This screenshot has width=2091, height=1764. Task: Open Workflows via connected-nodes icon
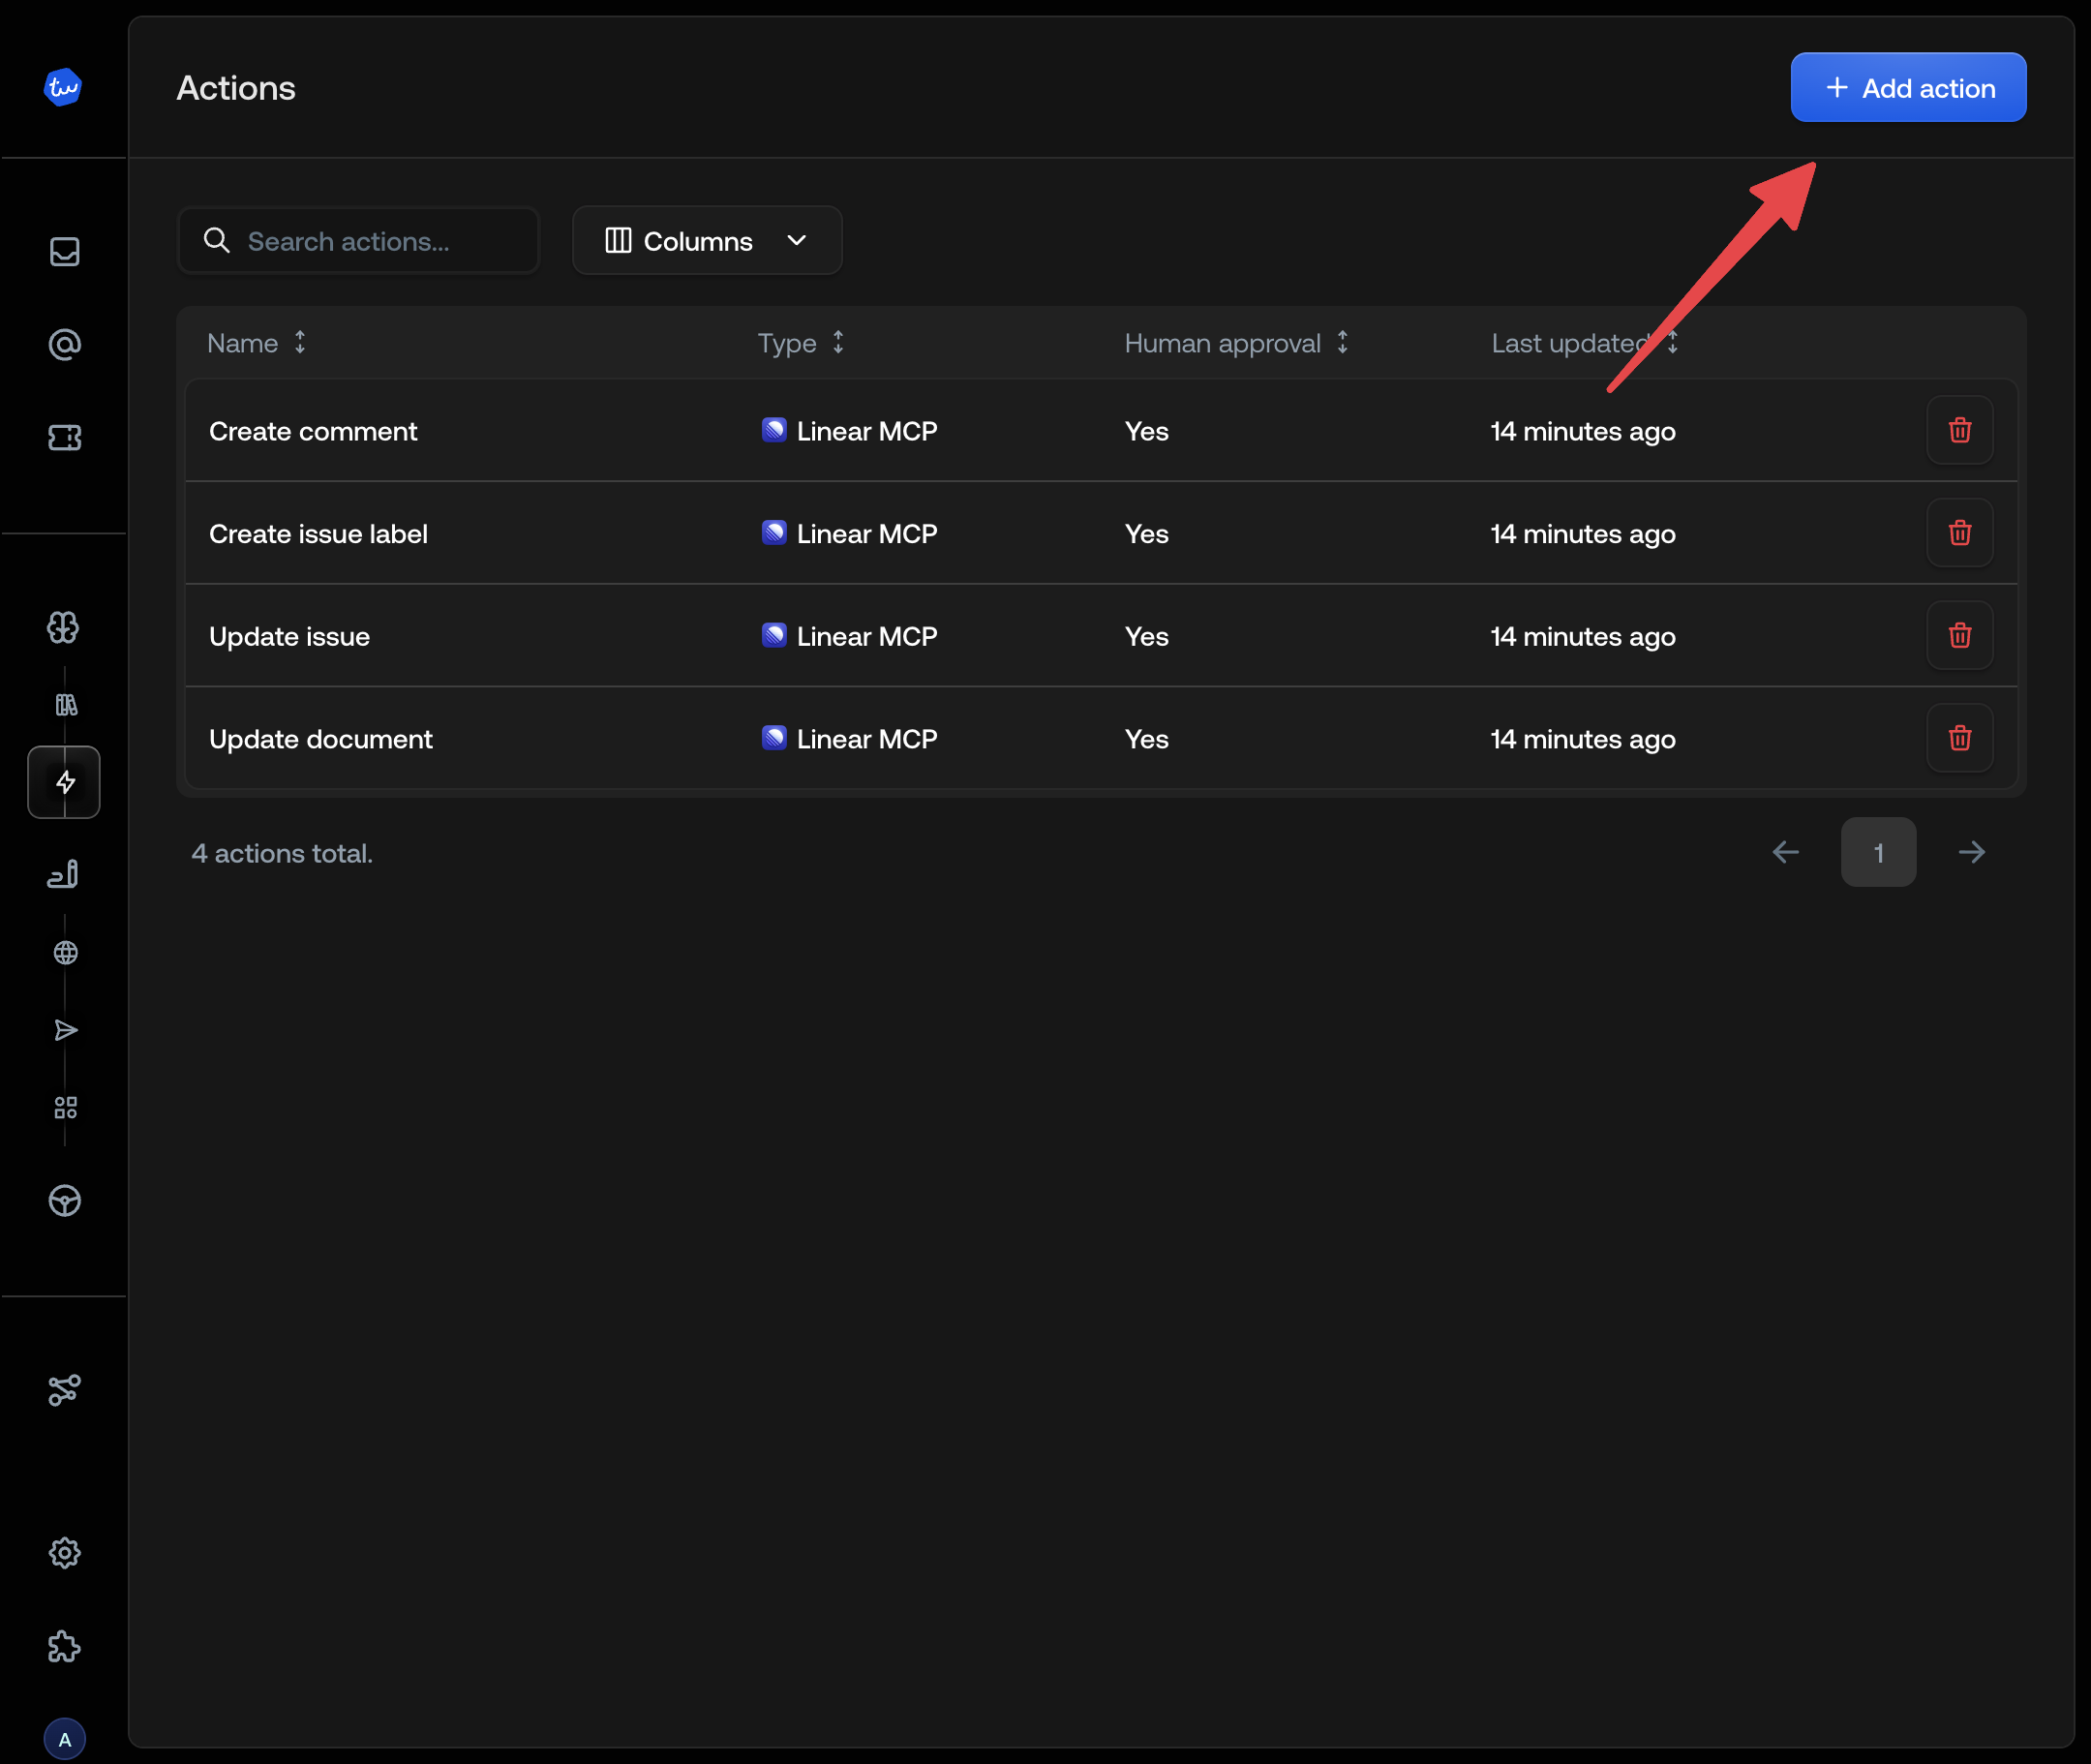[64, 1390]
